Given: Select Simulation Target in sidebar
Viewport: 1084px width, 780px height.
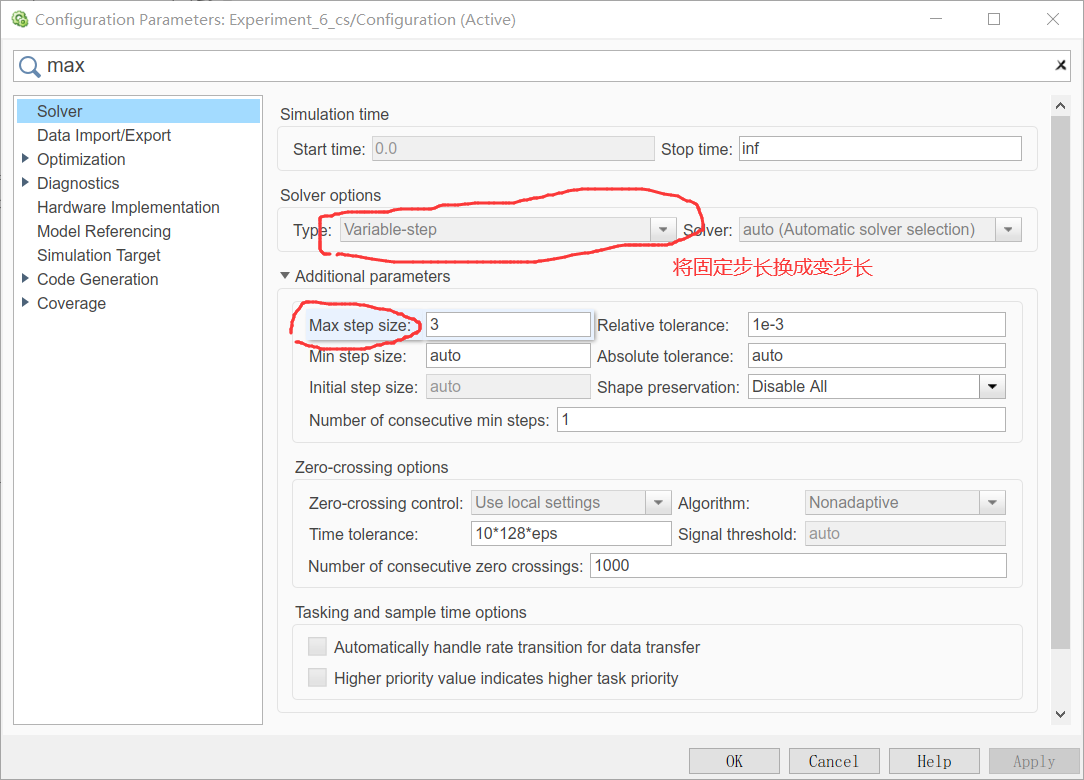Looking at the screenshot, I should [x=98, y=255].
